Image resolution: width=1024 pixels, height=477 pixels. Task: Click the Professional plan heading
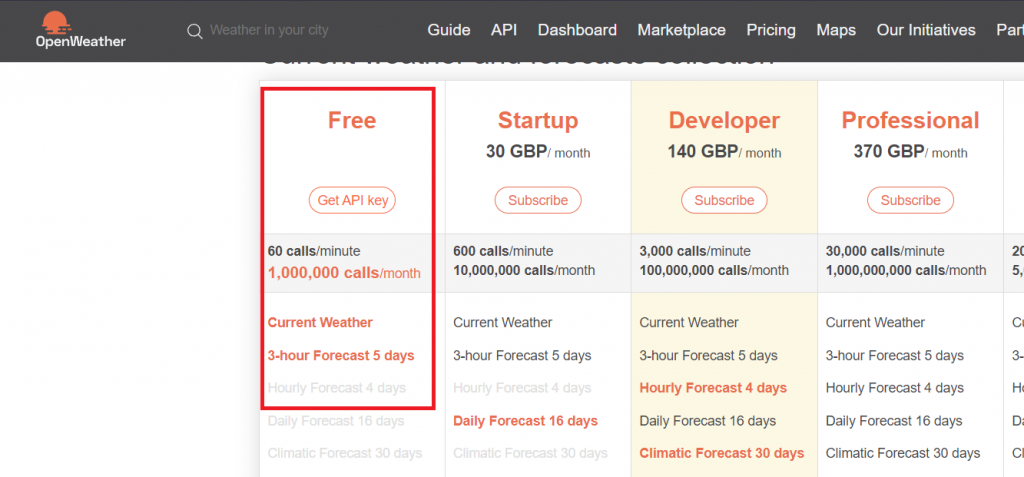click(910, 120)
